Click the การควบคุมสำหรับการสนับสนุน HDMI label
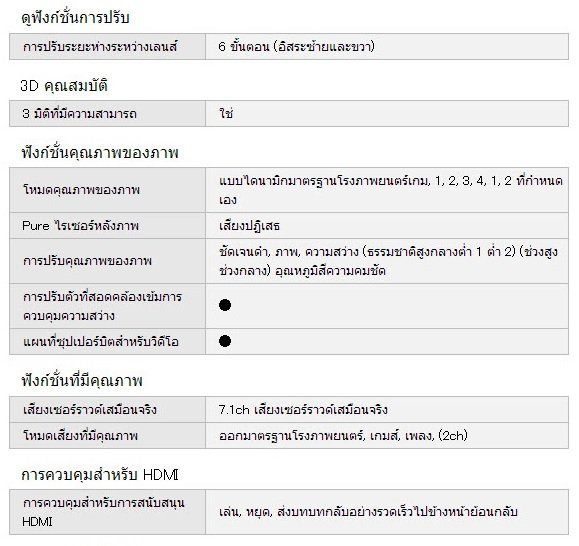This screenshot has height=546, width=579. click(103, 512)
